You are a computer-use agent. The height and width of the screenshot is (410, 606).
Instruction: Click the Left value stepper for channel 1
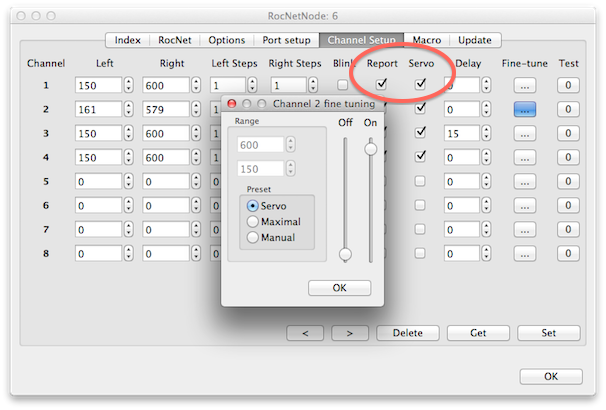coord(128,86)
